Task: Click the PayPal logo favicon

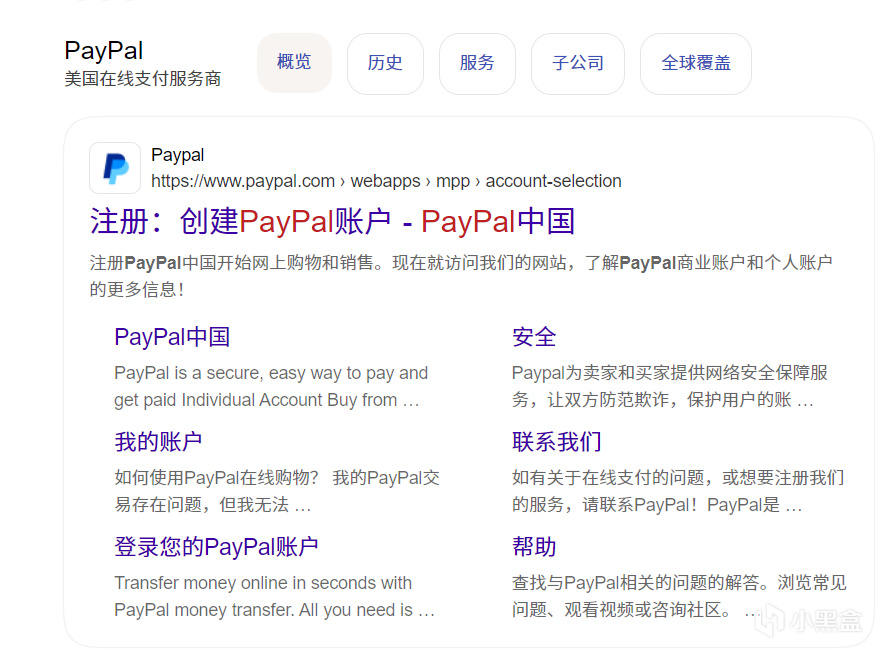Action: pyautogui.click(x=115, y=168)
